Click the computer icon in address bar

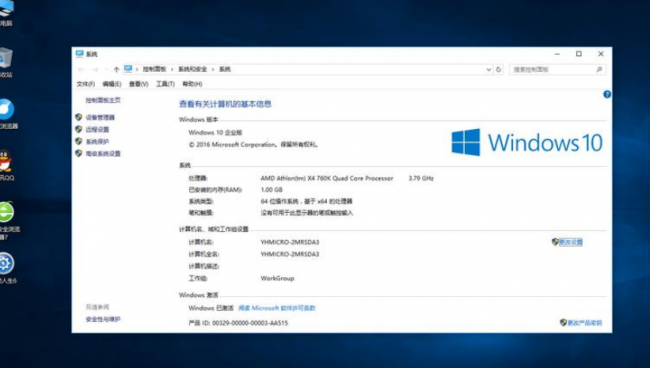pyautogui.click(x=128, y=69)
